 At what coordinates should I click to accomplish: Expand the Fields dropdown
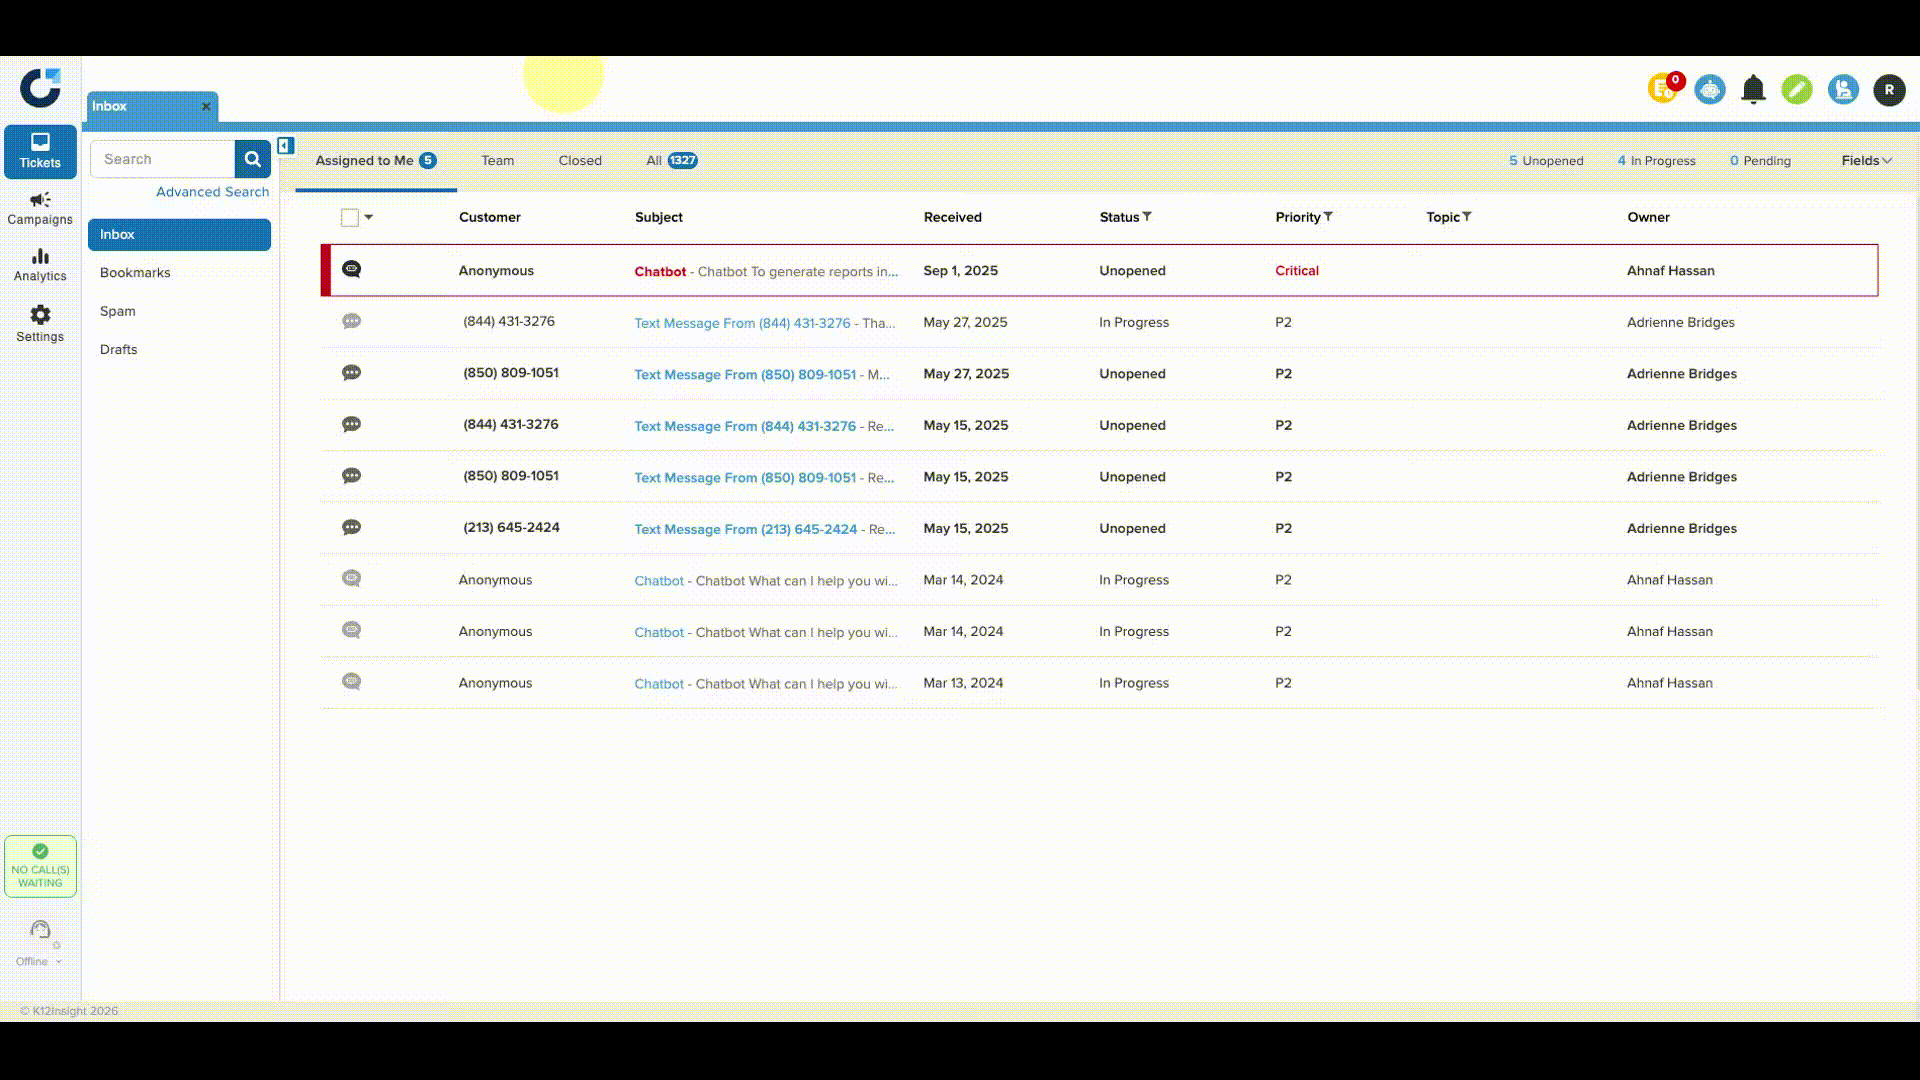pyautogui.click(x=1866, y=161)
